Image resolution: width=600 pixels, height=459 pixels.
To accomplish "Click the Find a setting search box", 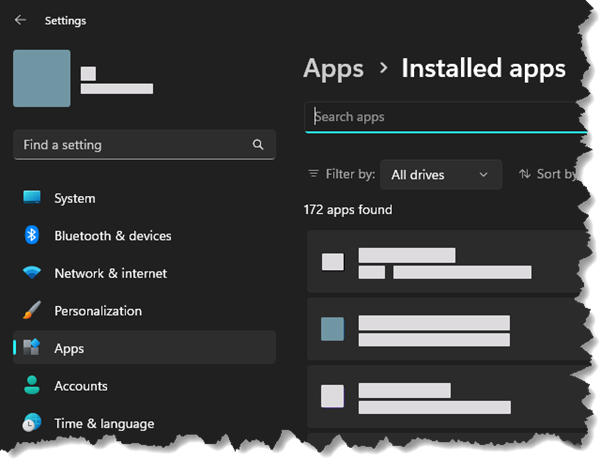I will point(145,145).
